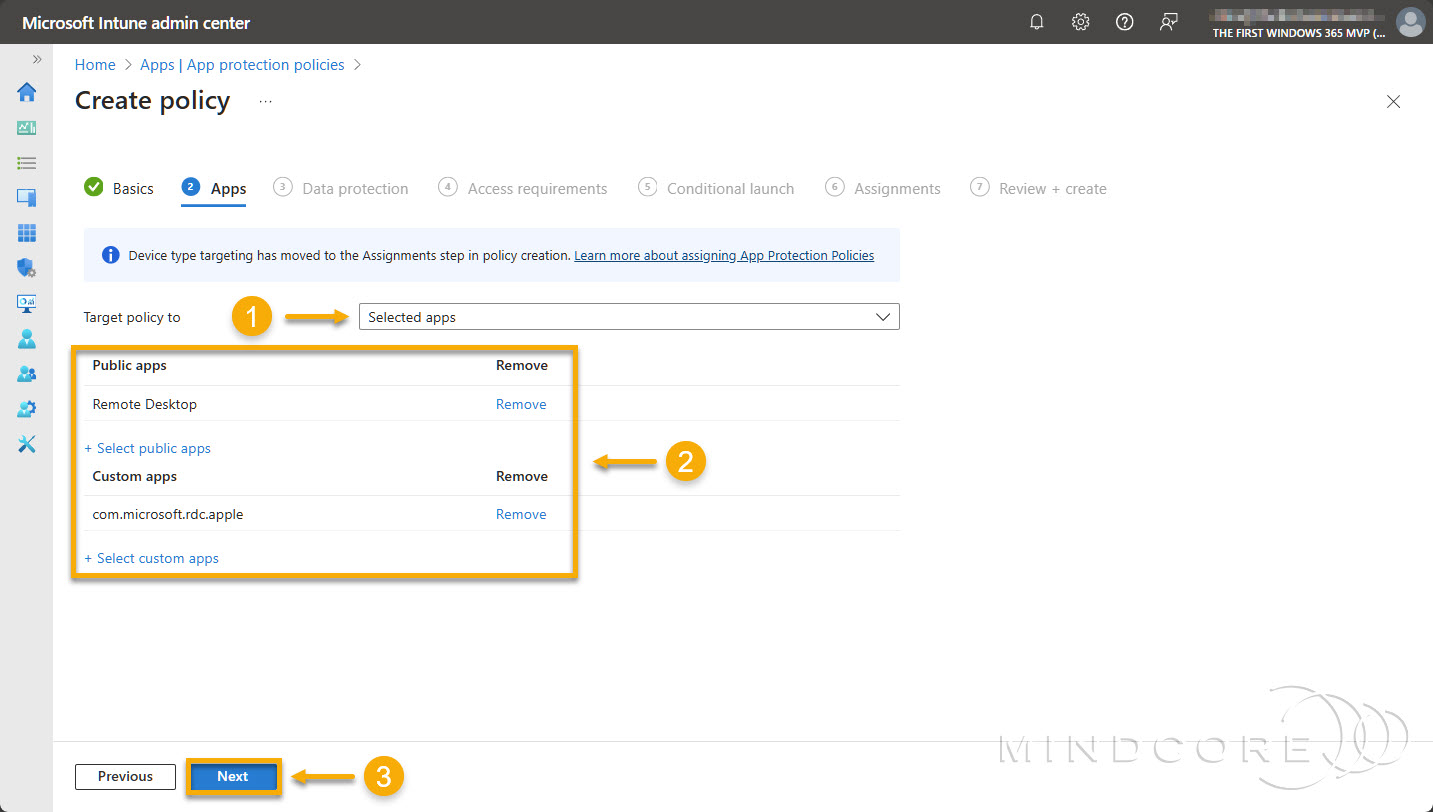Select the Tenant administration icon
The image size is (1433, 812).
pos(26,408)
